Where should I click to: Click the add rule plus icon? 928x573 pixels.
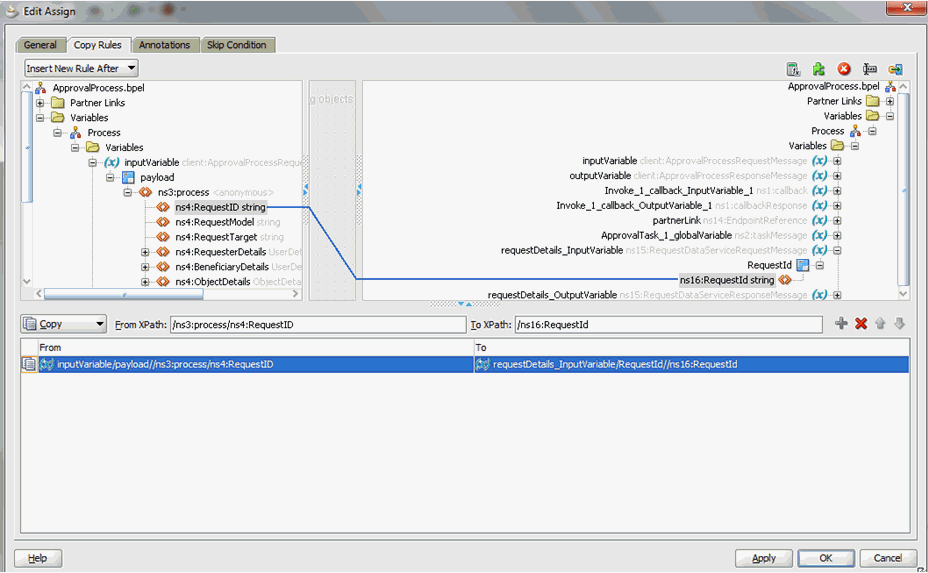click(841, 323)
